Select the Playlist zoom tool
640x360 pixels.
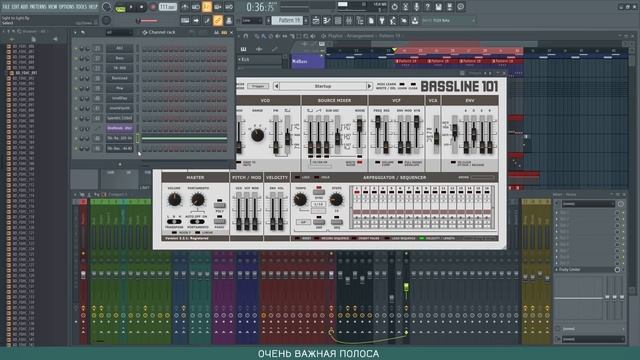306,36
